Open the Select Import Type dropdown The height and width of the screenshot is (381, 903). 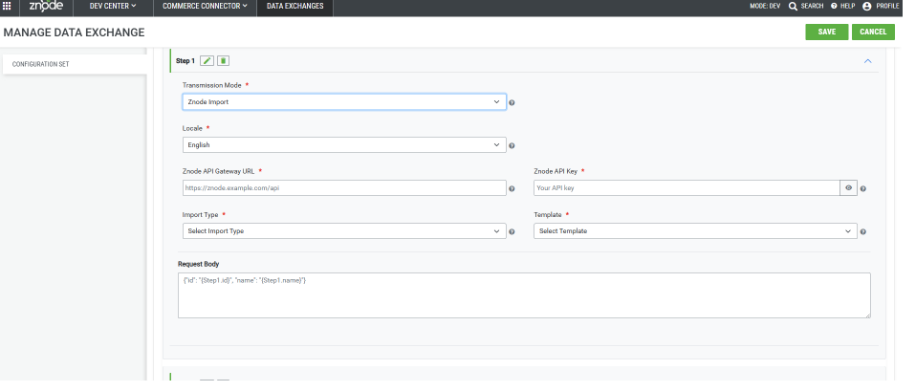point(344,231)
